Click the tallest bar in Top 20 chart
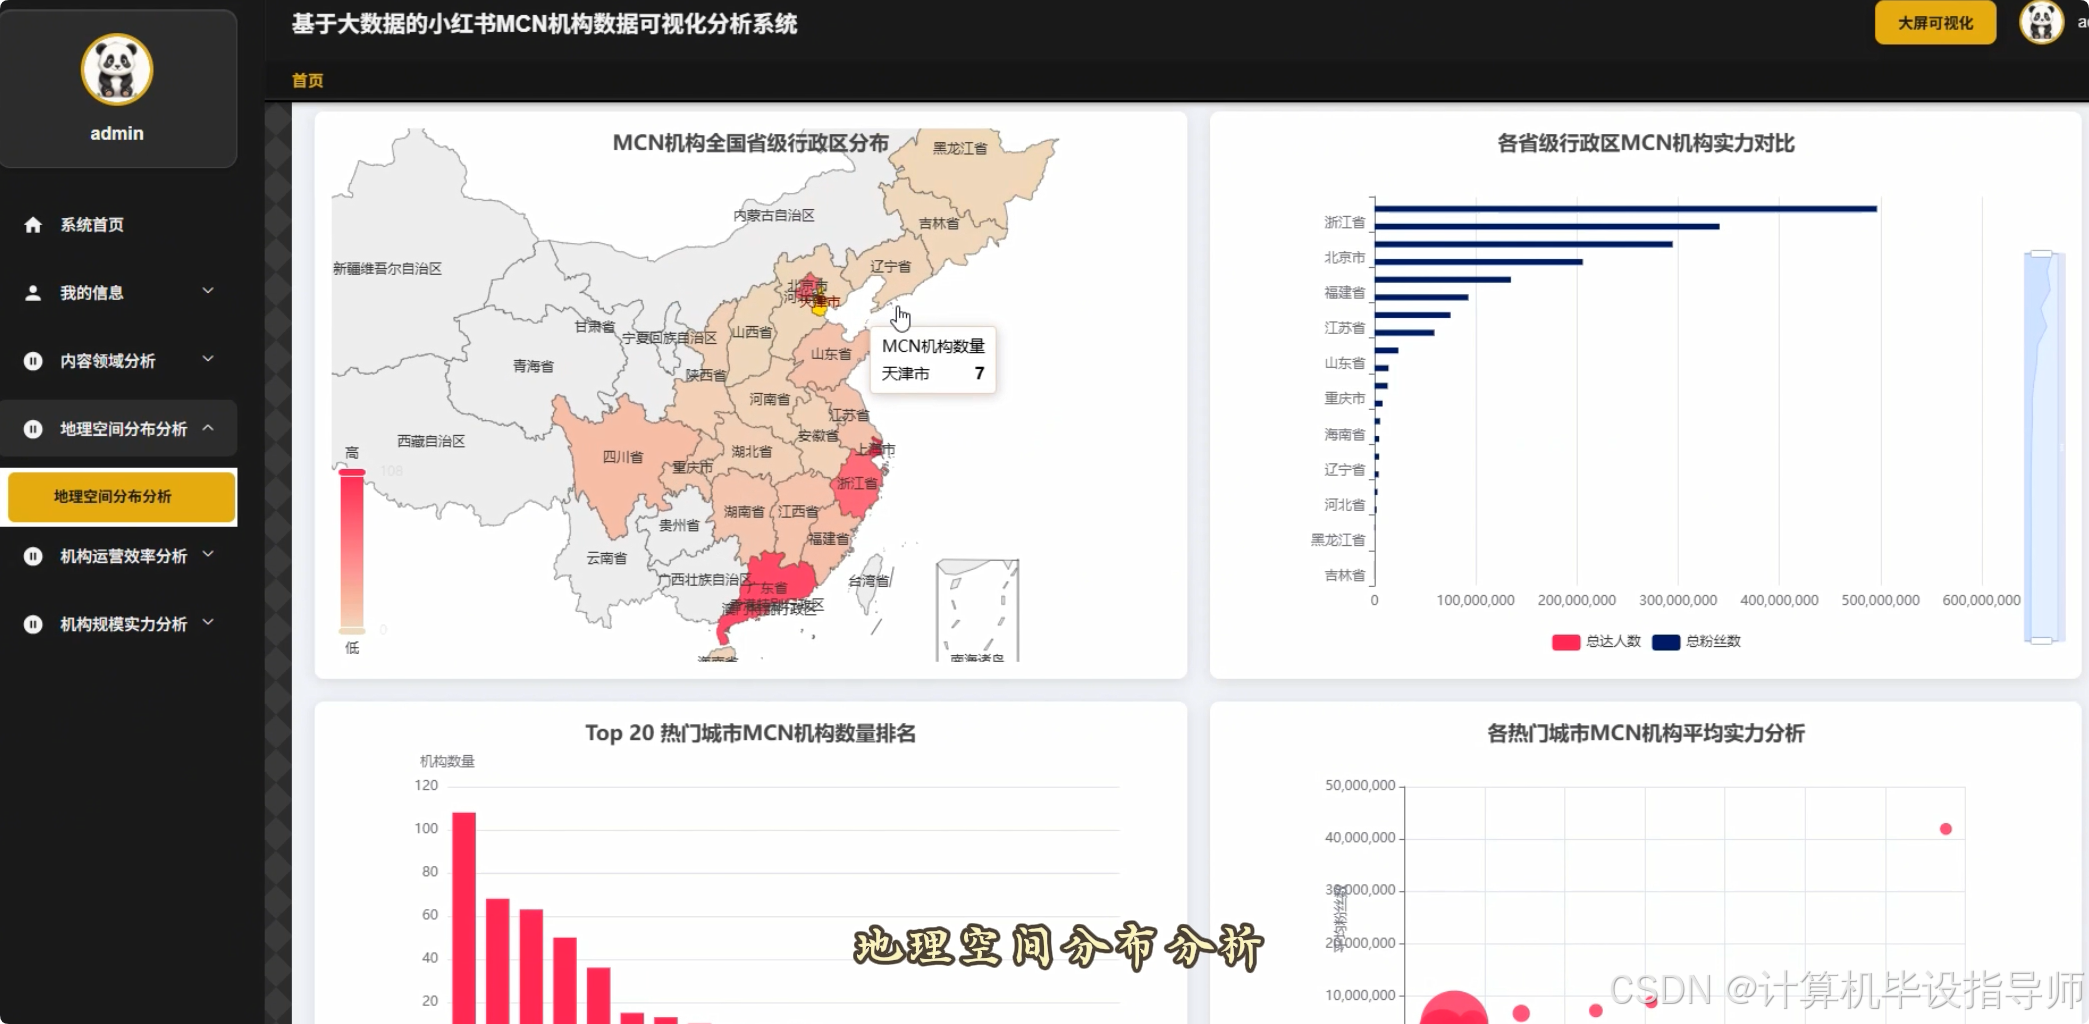The width and height of the screenshot is (2089, 1024). click(x=463, y=917)
